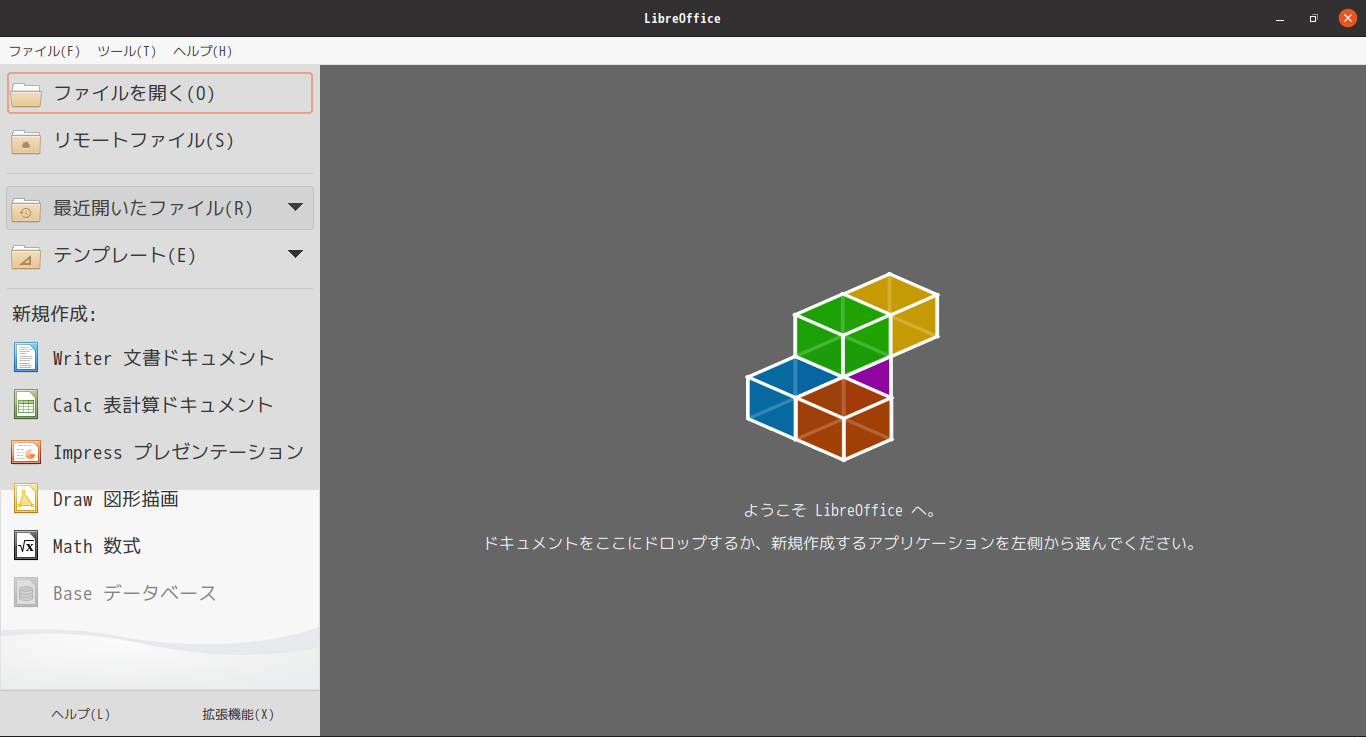The image size is (1366, 737).
Task: Click the Calc spreadsheet icon
Action: [x=26, y=404]
